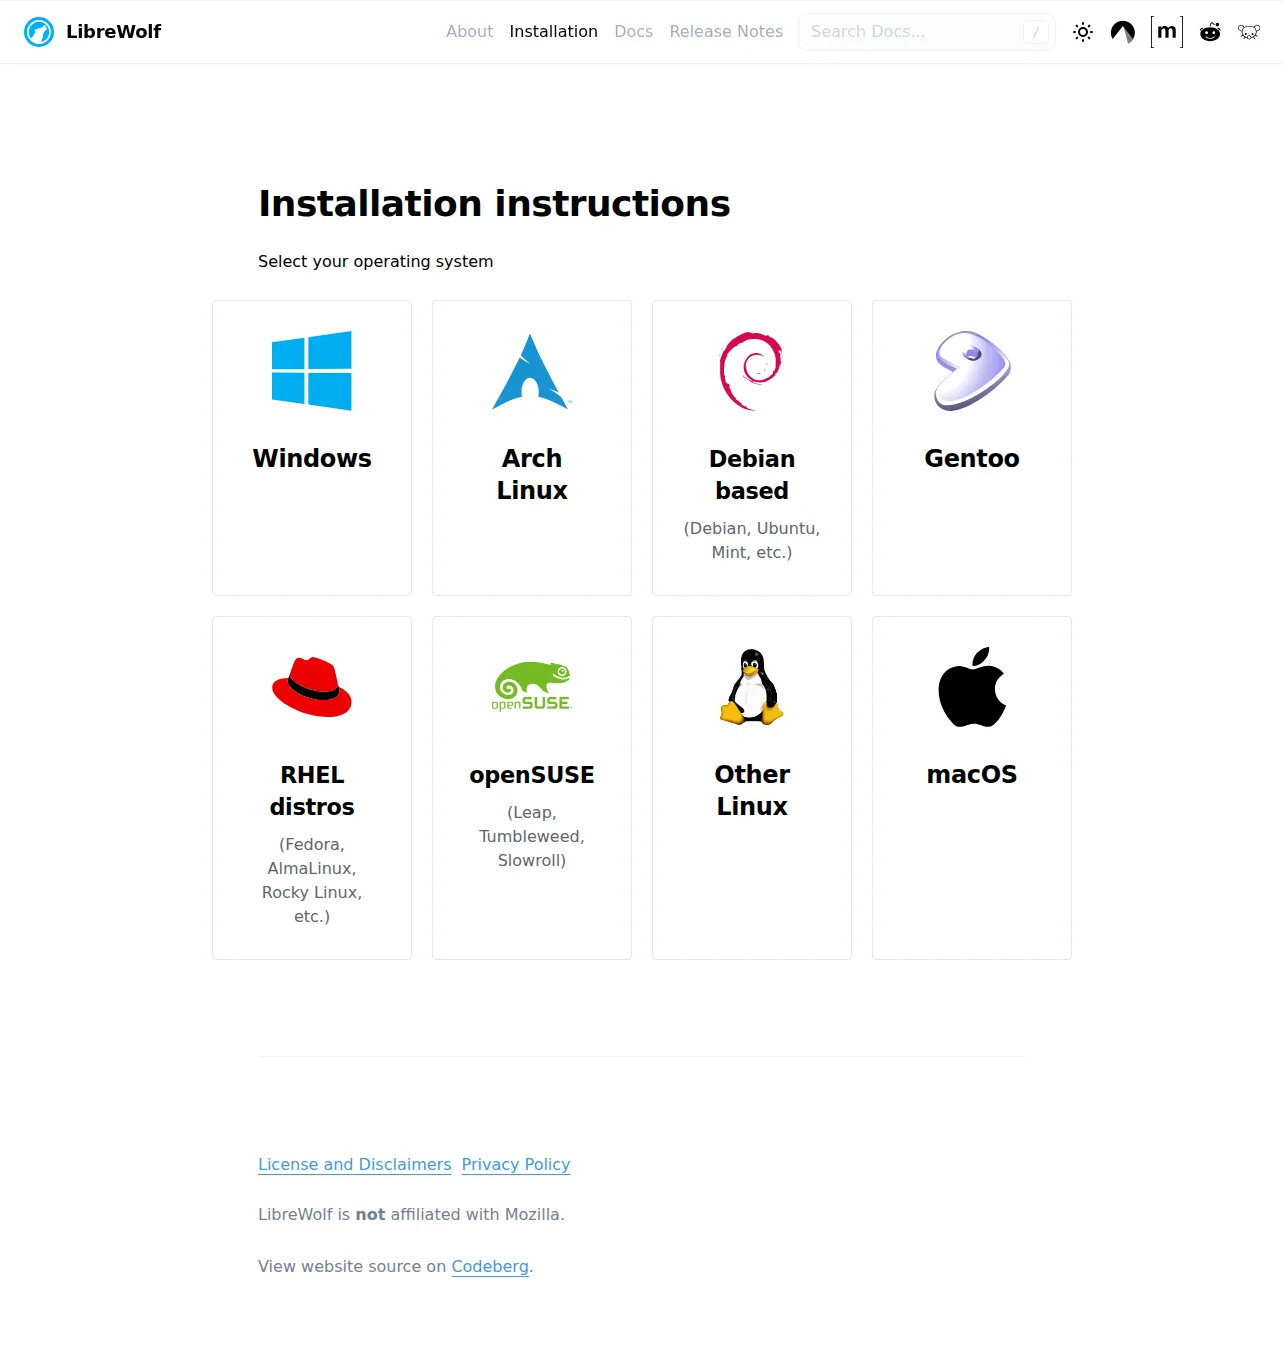Screen dimensions: 1284x1345
Task: Select the Apple logo
Action: coord(972,687)
